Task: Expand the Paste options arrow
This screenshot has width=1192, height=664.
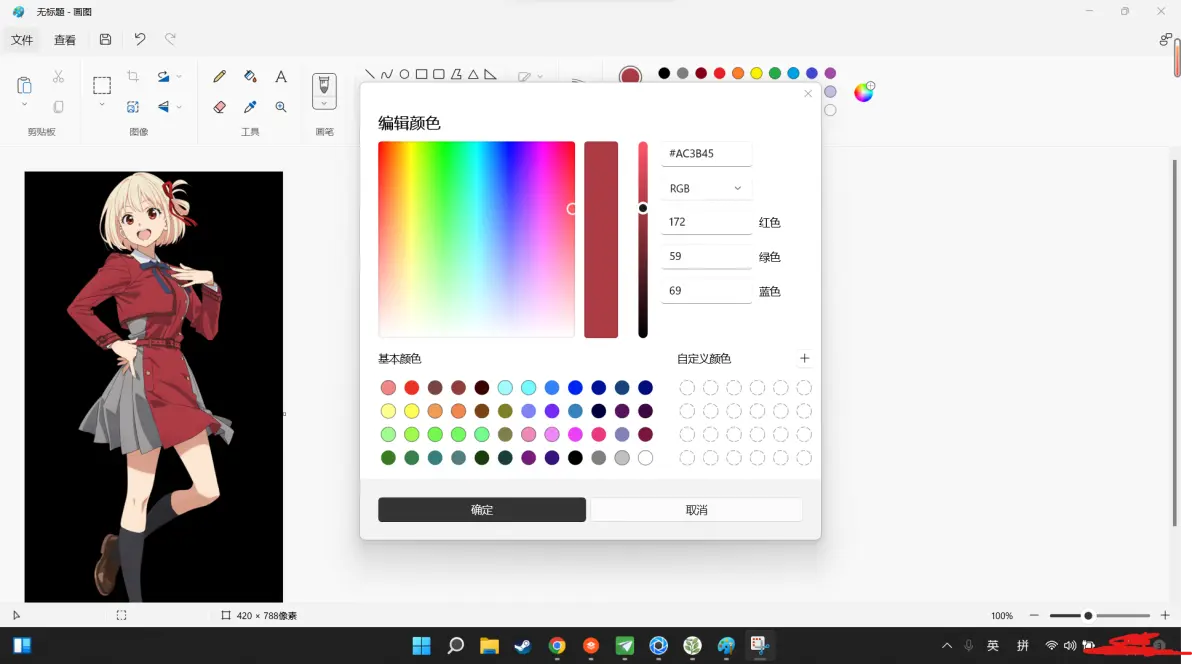Action: click(x=24, y=105)
